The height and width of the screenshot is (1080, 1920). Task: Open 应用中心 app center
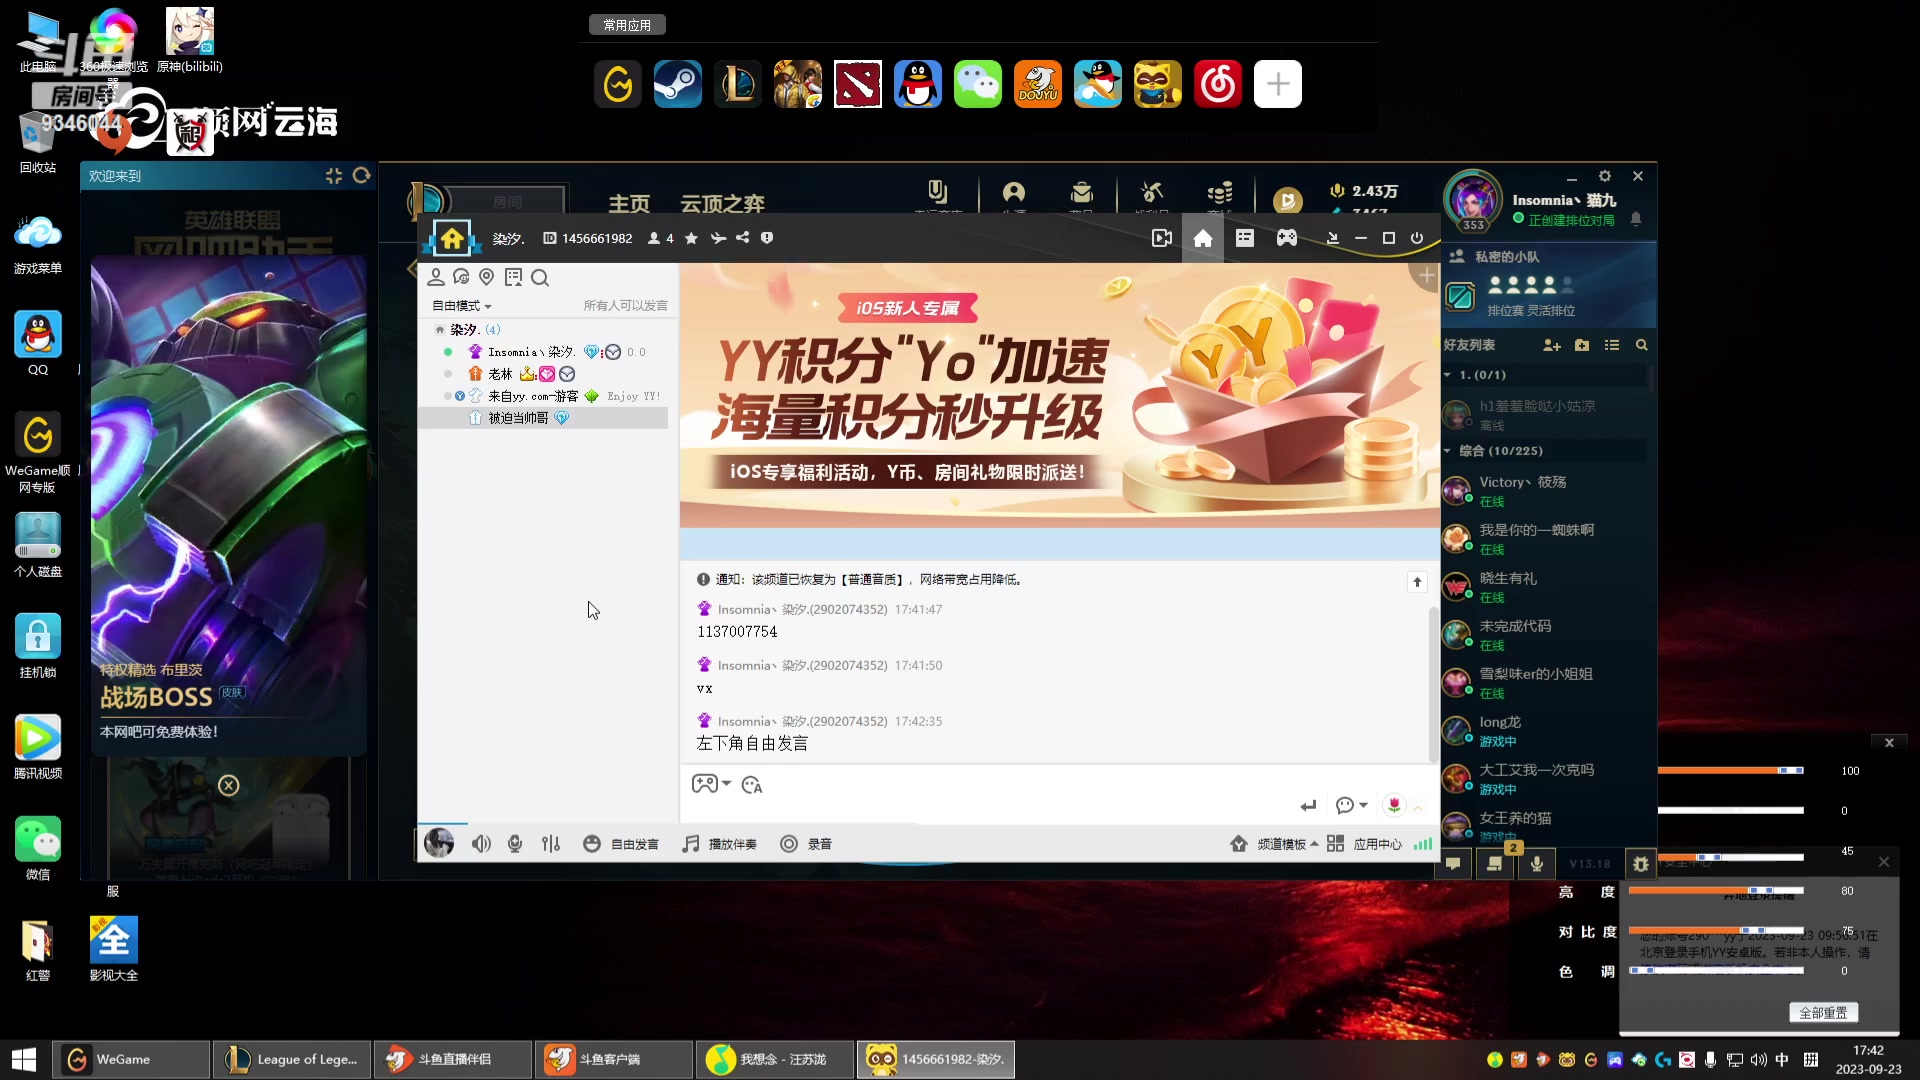click(1364, 844)
